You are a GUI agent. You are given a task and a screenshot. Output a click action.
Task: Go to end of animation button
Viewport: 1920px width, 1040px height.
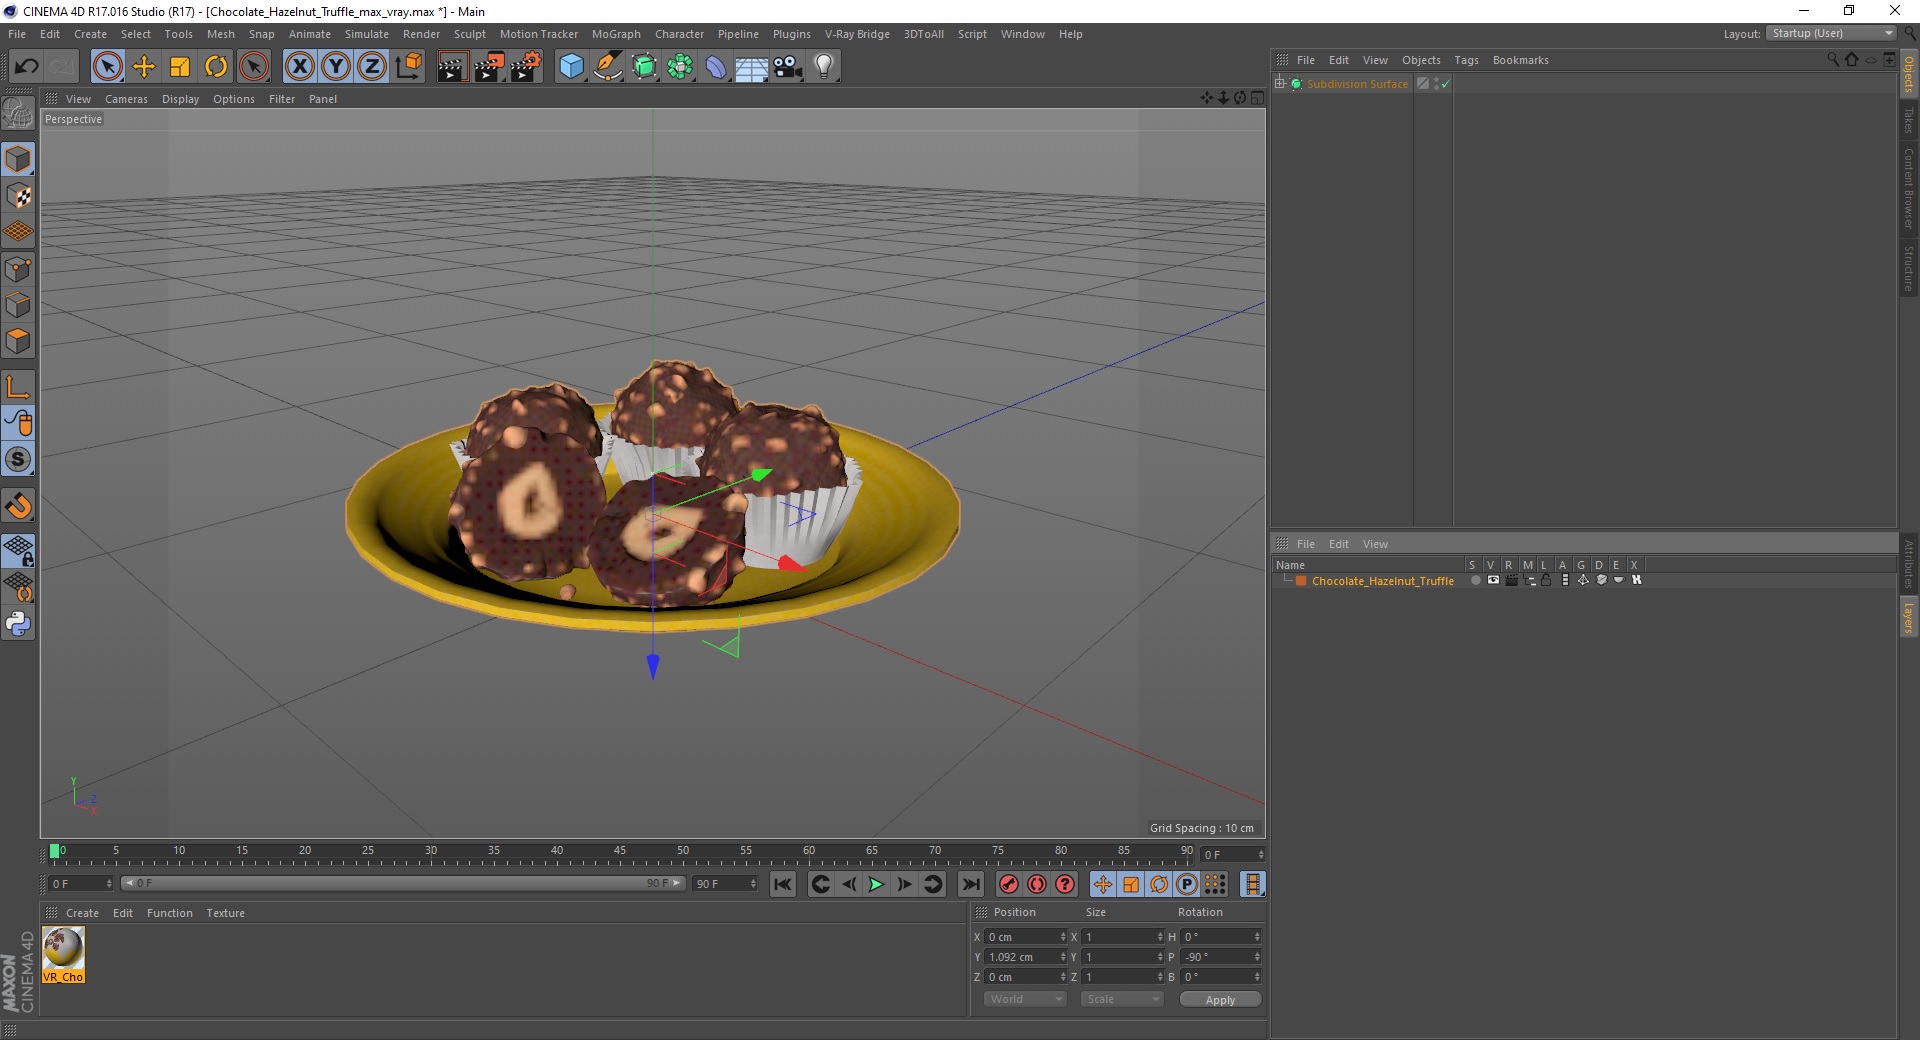[x=970, y=884]
